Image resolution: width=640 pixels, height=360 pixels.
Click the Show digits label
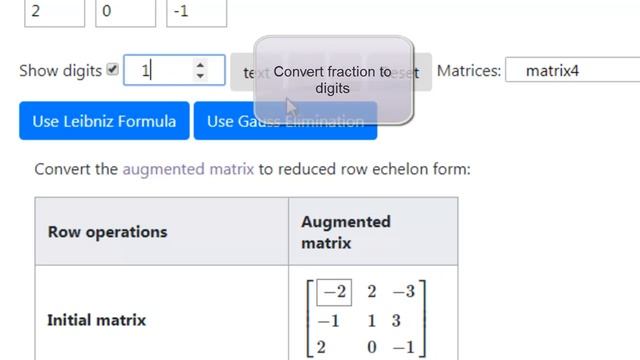[60, 71]
